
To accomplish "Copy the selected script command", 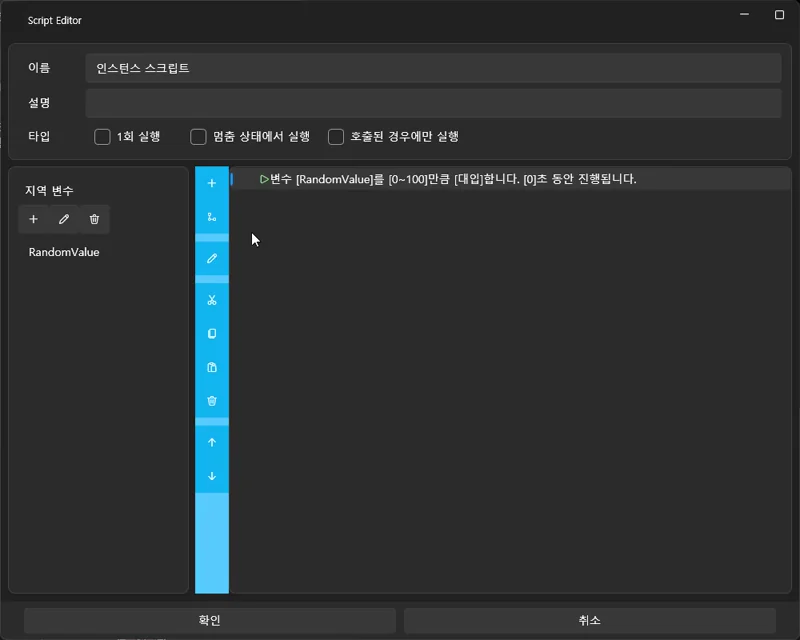I will click(212, 333).
